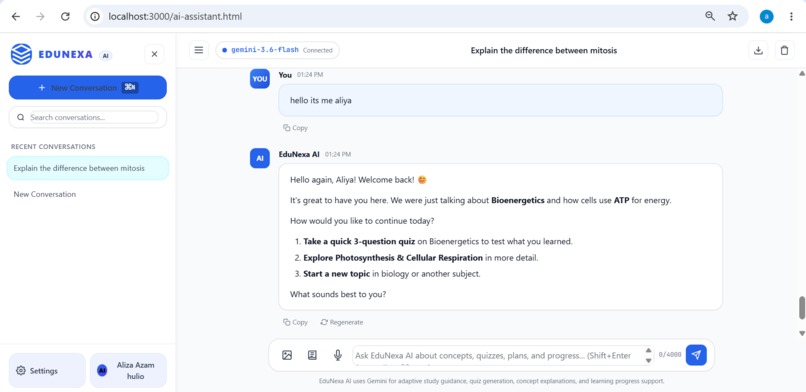
Task: Open Settings in the sidebar
Action: (47, 370)
